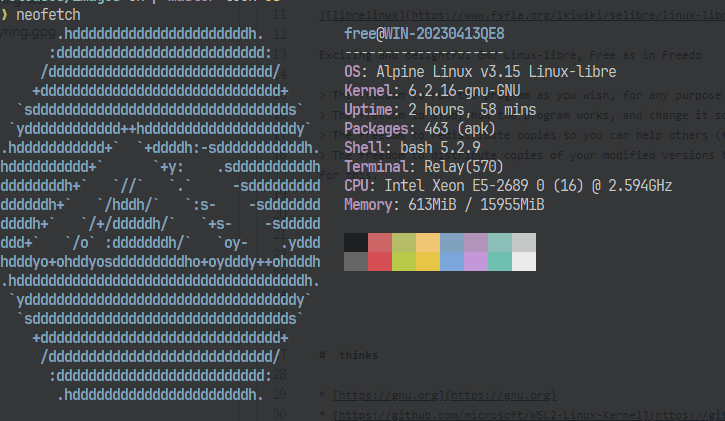Select the Kernel line 6.2.16-gnu-GNU
This screenshot has width=725, height=421.
pyautogui.click(x=432, y=91)
